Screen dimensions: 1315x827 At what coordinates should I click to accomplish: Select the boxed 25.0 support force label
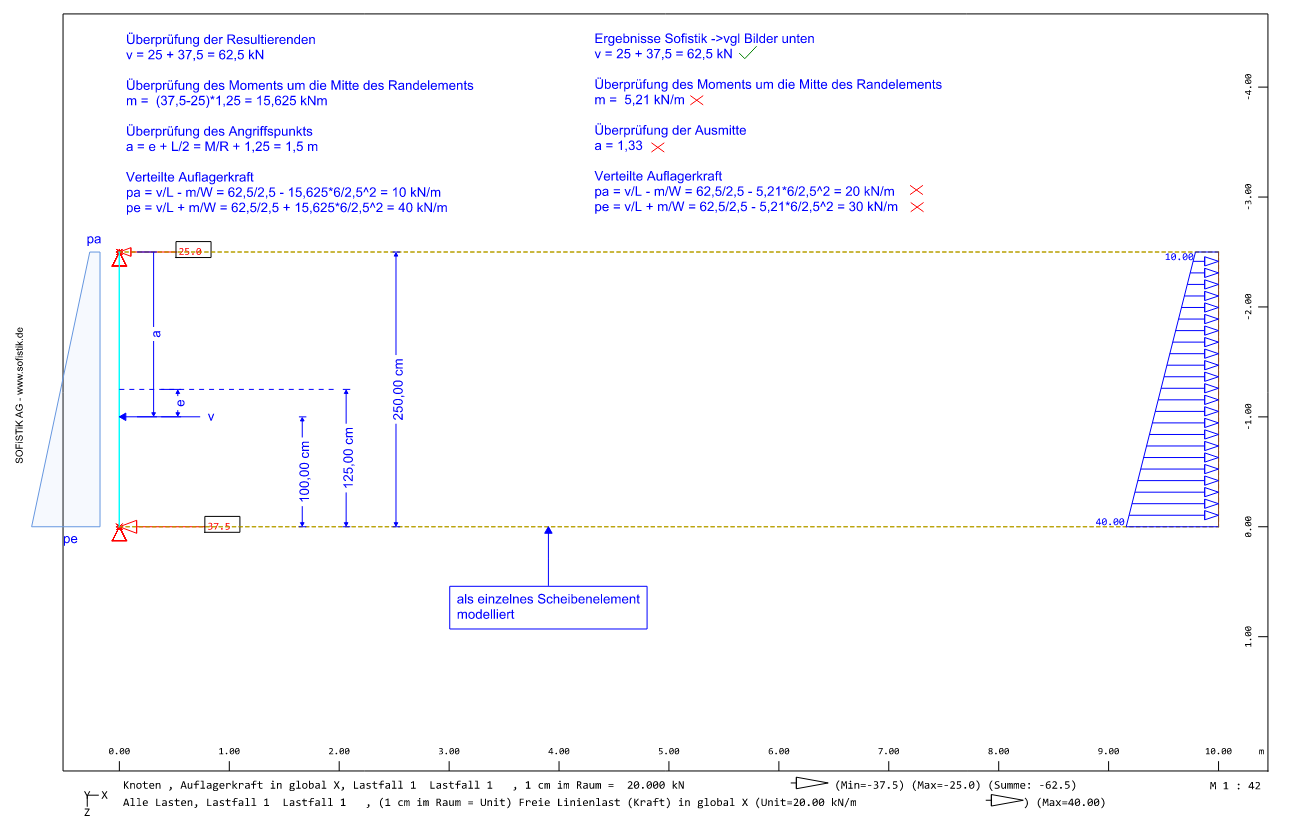tap(191, 251)
